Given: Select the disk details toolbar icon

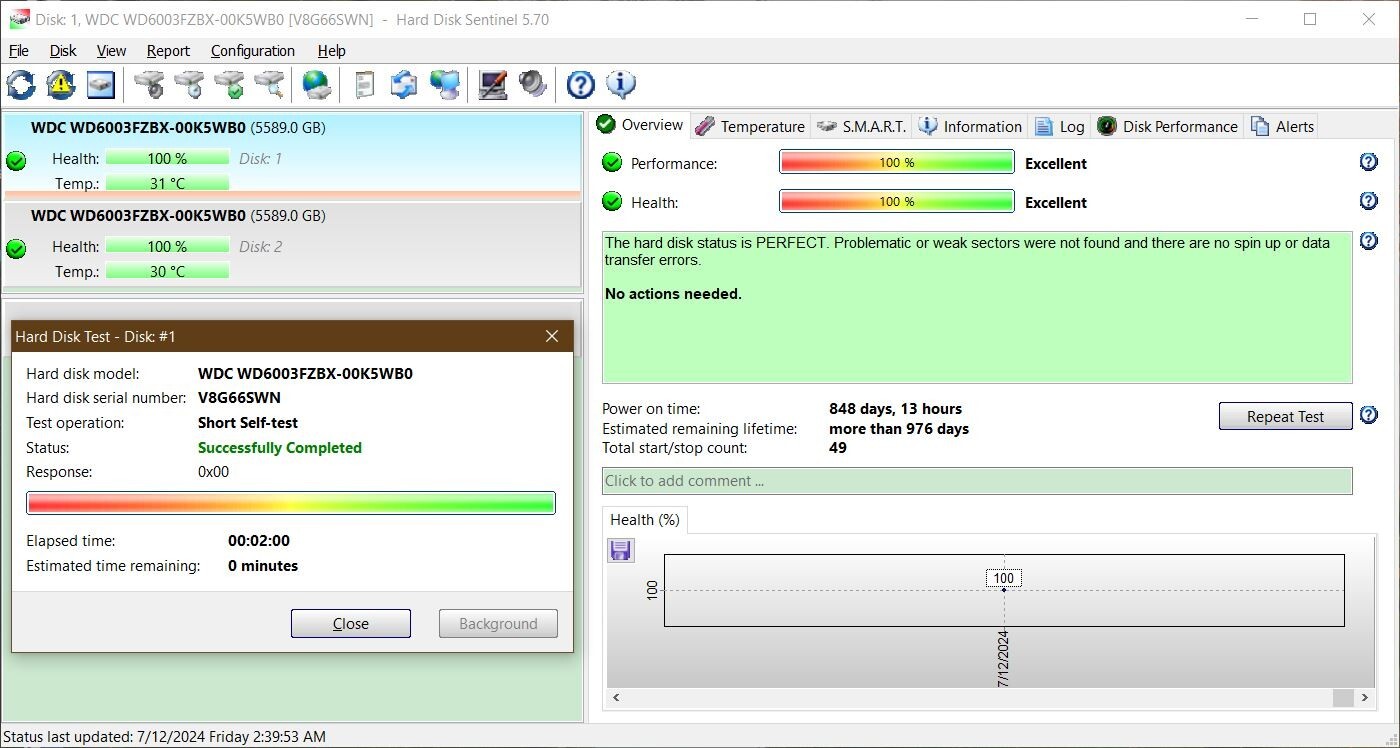Looking at the screenshot, I should (x=100, y=84).
